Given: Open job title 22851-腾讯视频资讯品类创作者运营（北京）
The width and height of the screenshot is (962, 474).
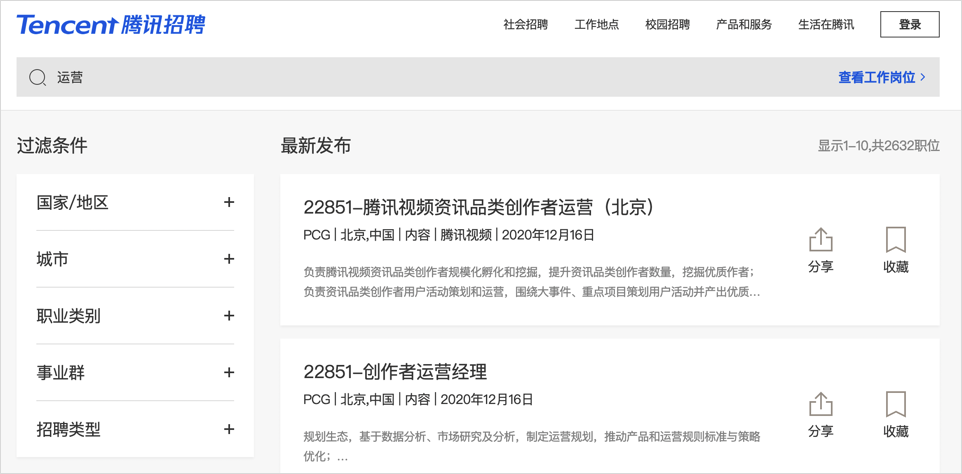Looking at the screenshot, I should (x=479, y=208).
